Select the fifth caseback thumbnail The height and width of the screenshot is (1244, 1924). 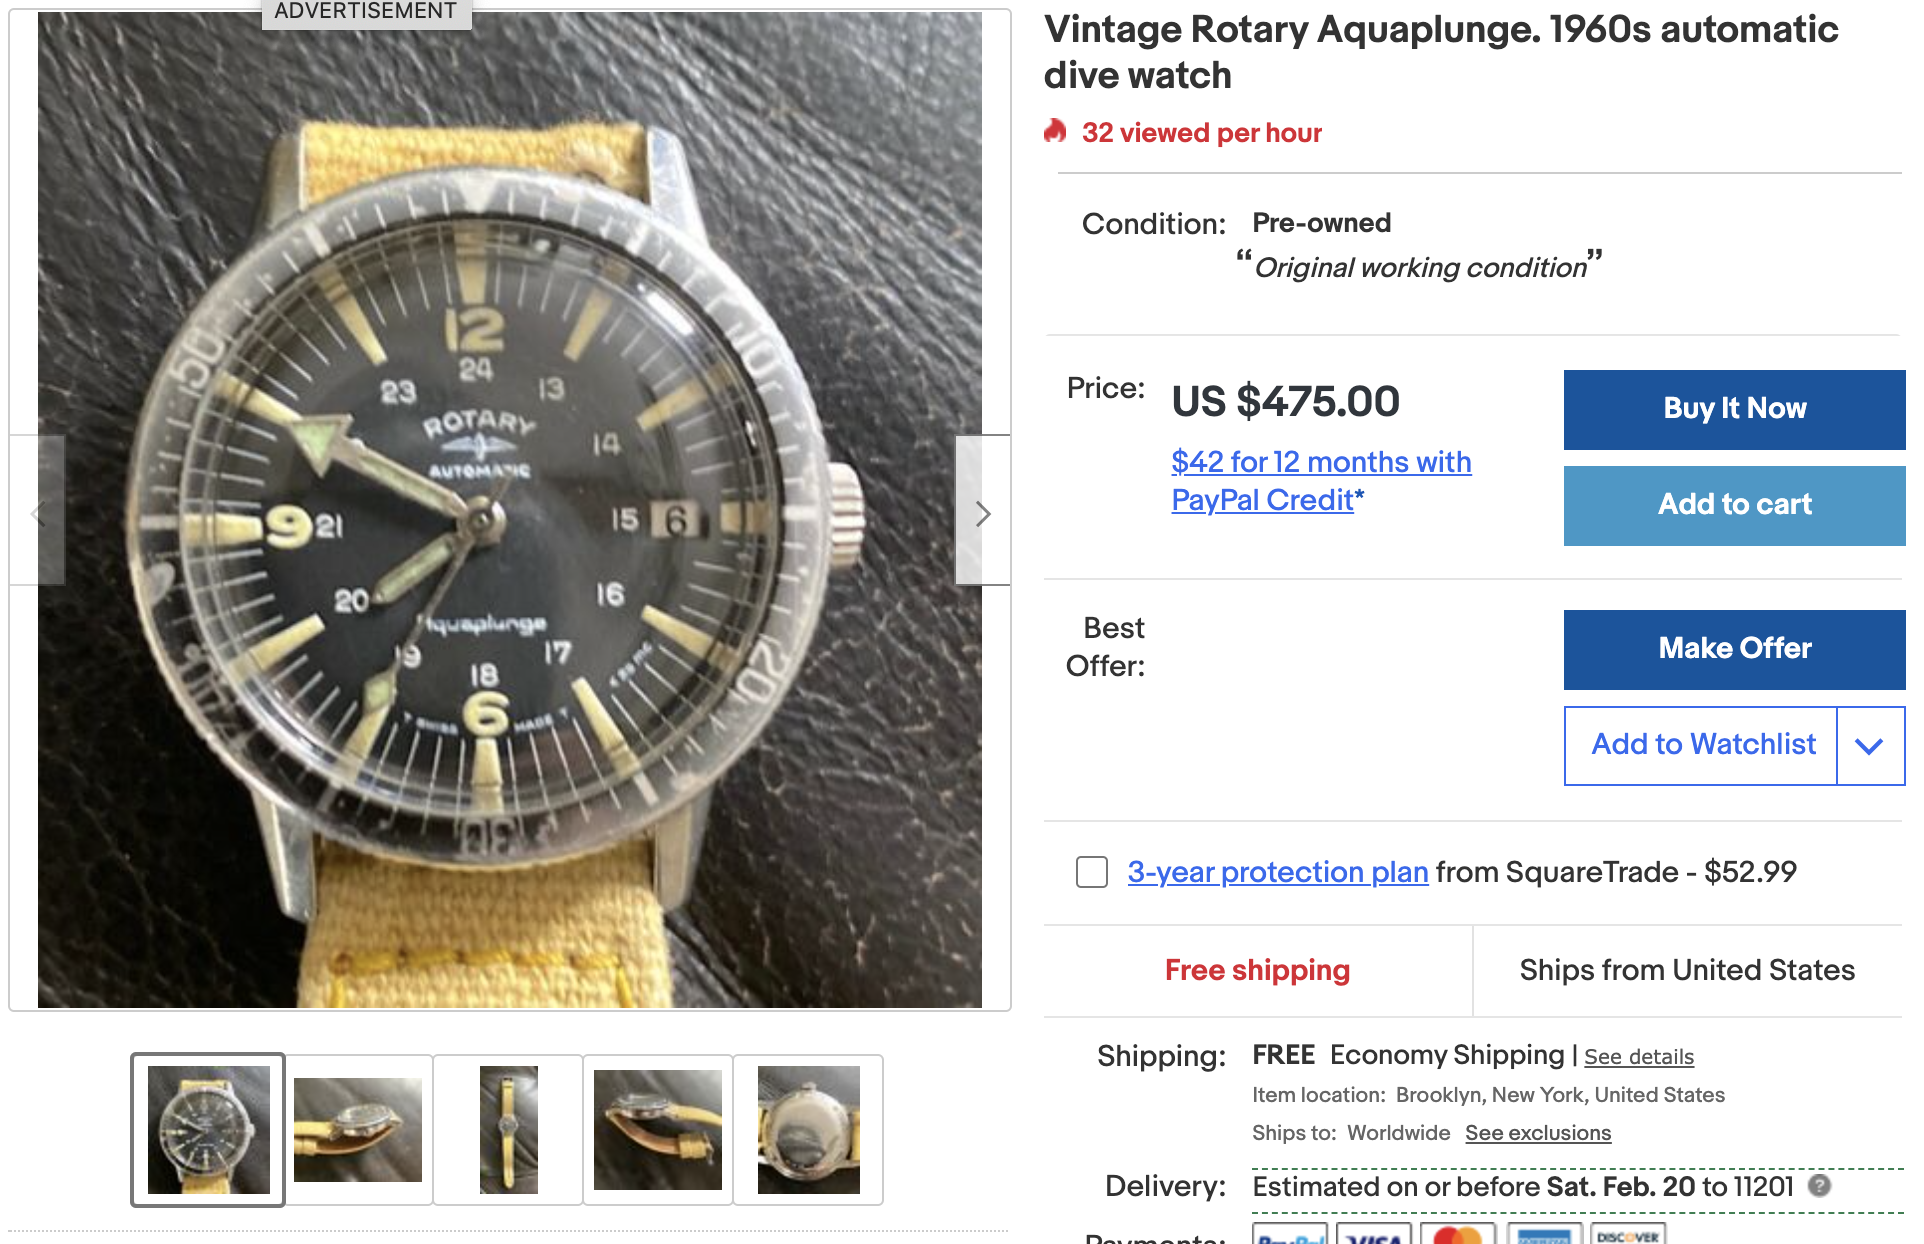(808, 1130)
